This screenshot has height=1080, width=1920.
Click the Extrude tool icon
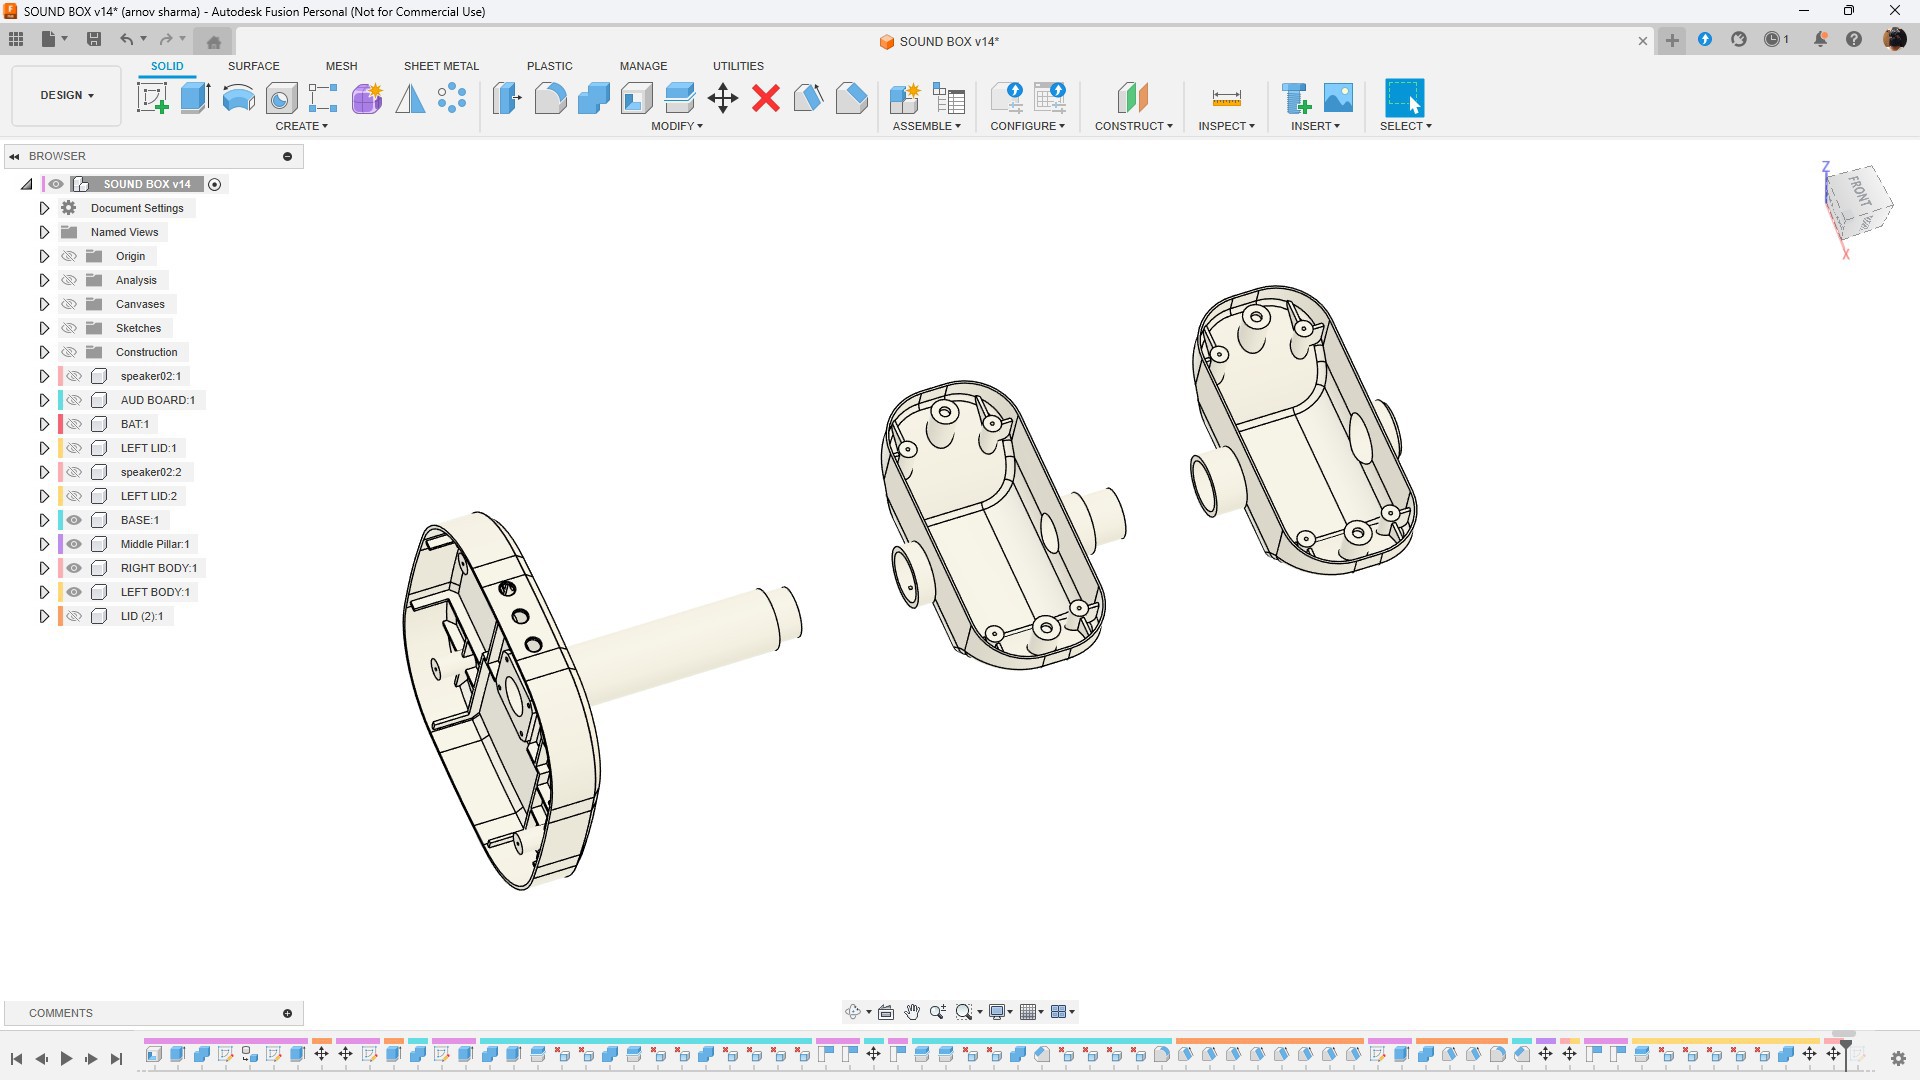195,98
